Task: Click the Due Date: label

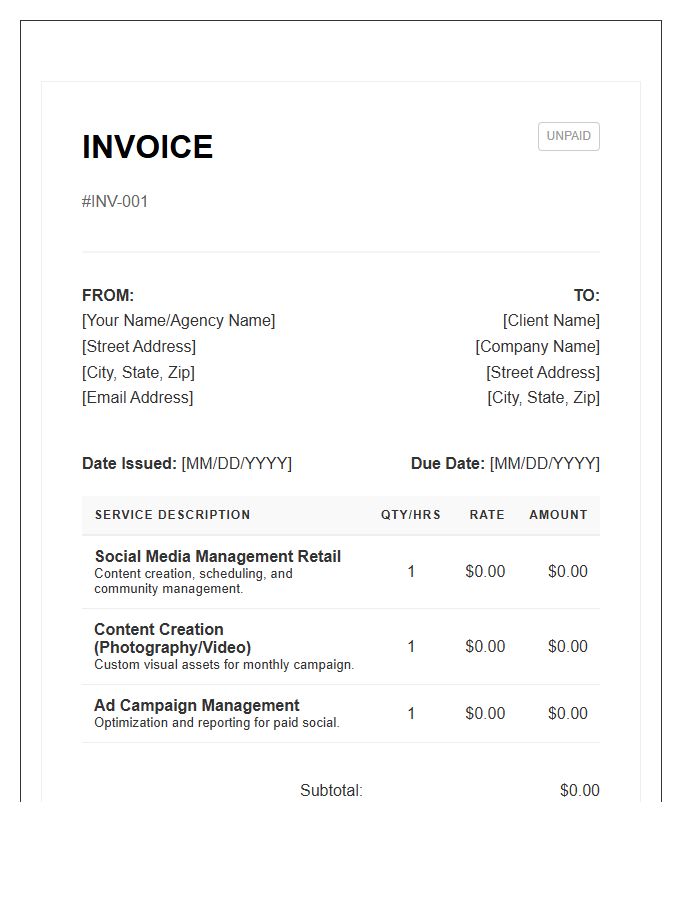Action: (x=448, y=463)
